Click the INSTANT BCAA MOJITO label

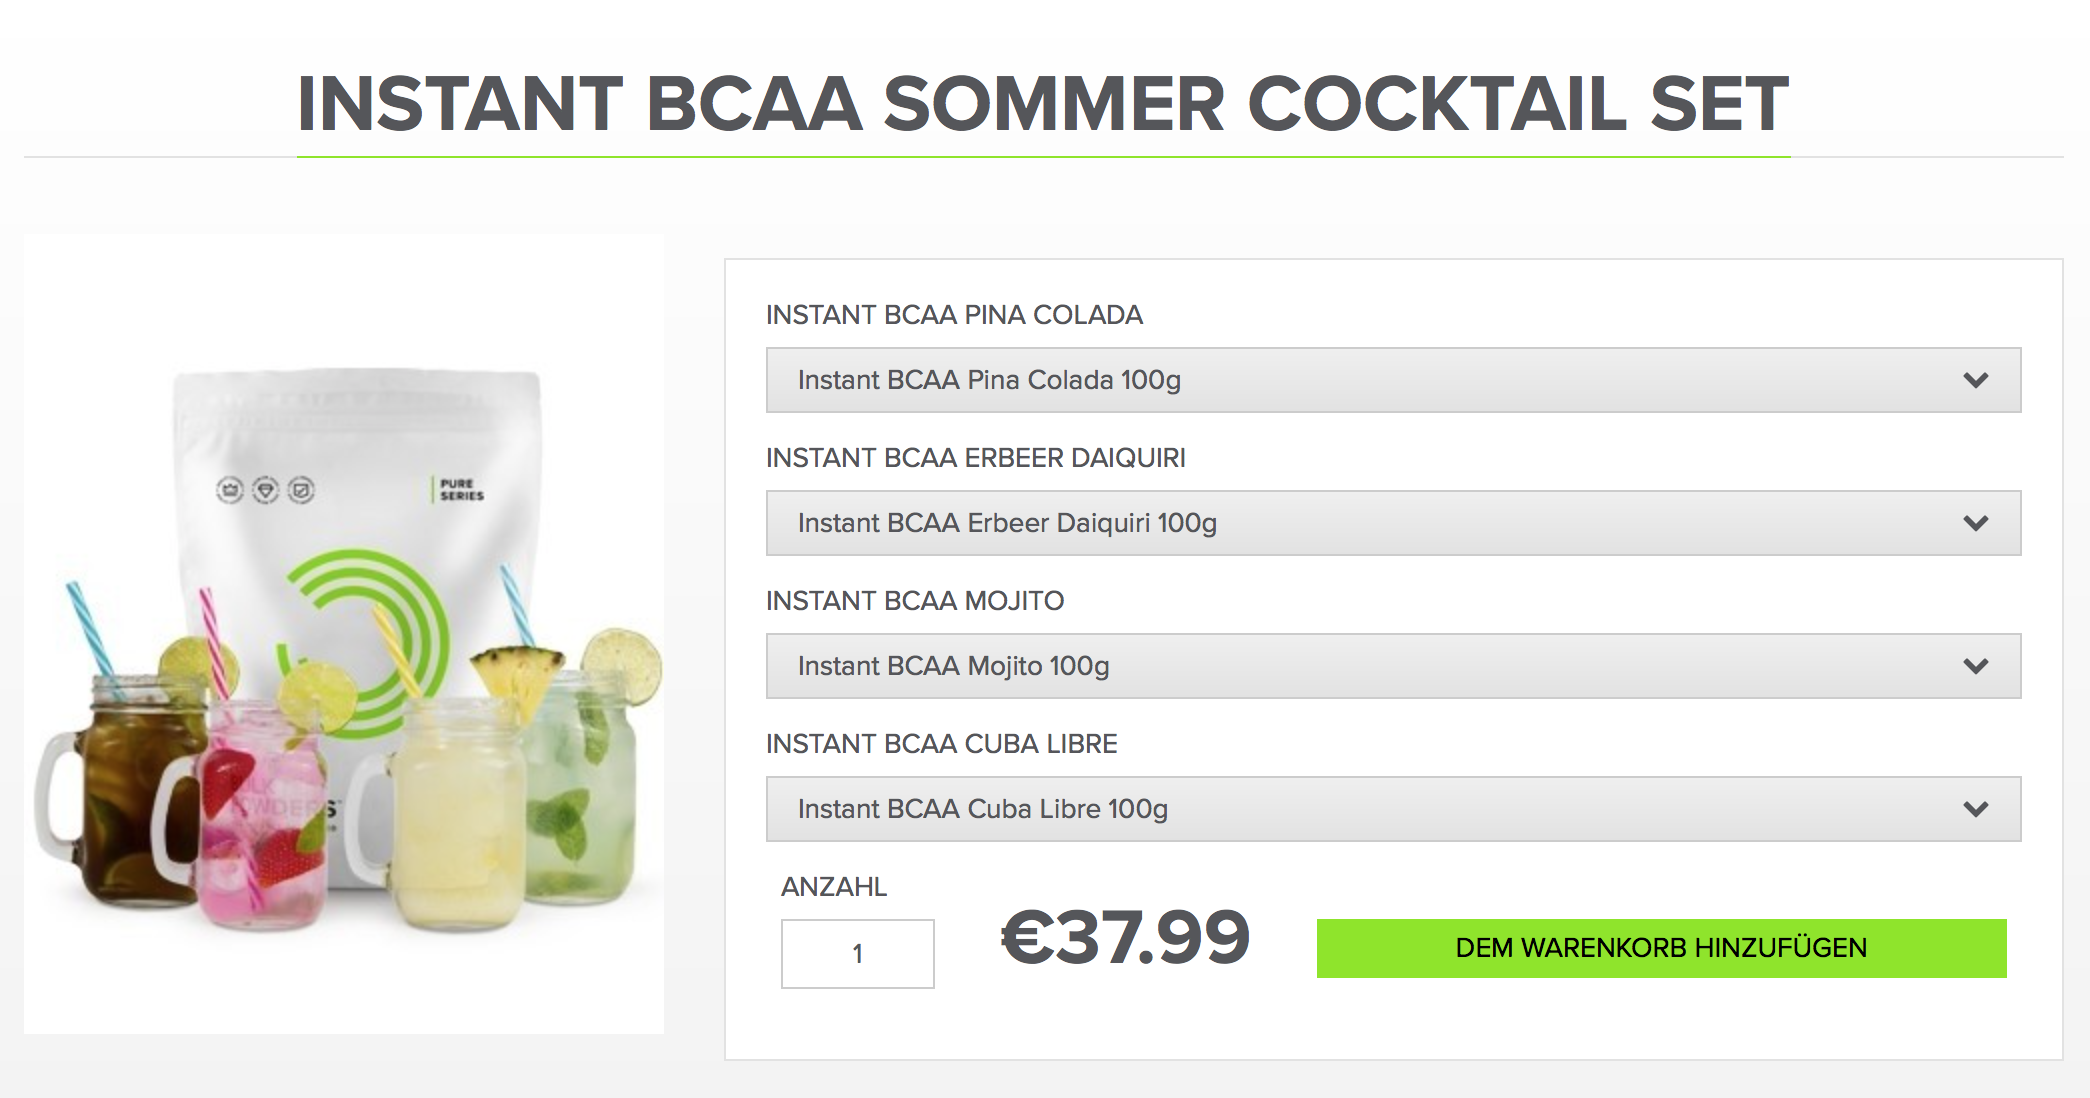914,601
